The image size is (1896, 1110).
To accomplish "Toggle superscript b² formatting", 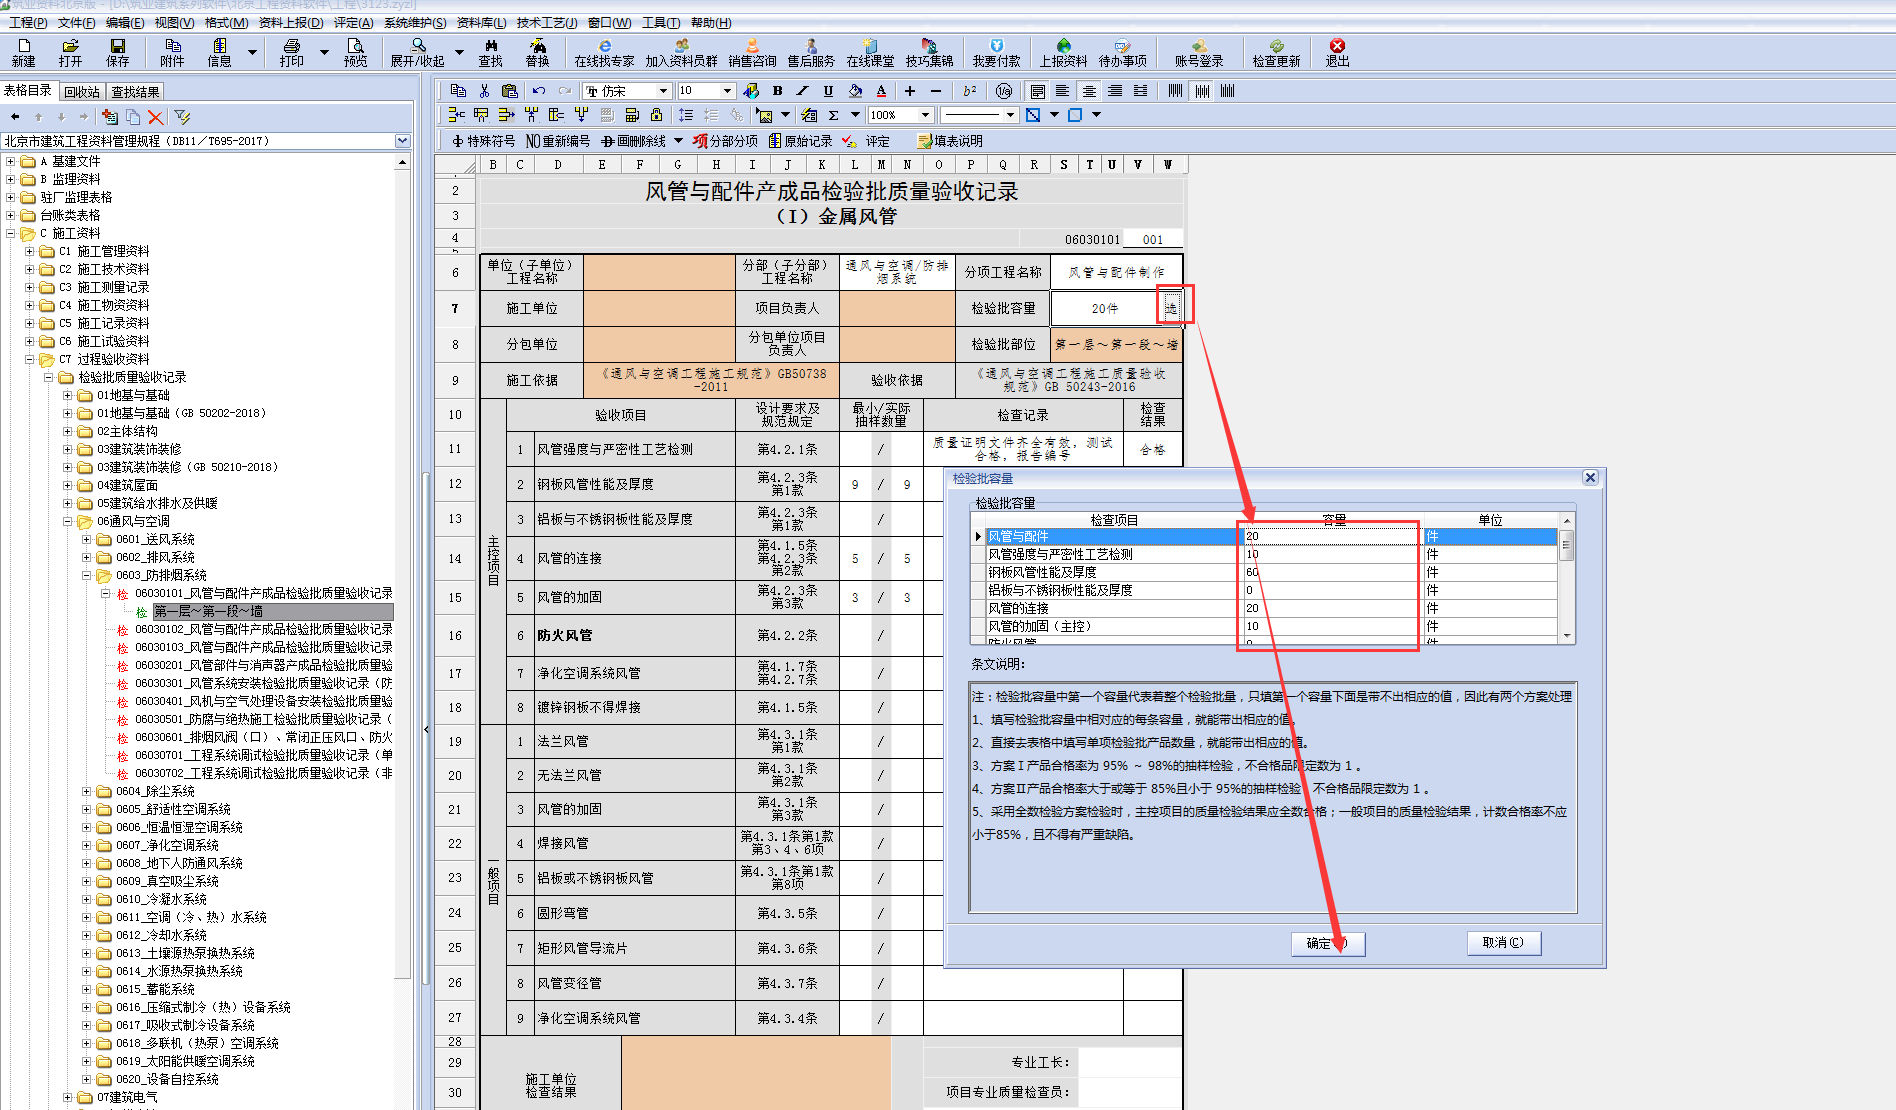I will click(x=969, y=91).
